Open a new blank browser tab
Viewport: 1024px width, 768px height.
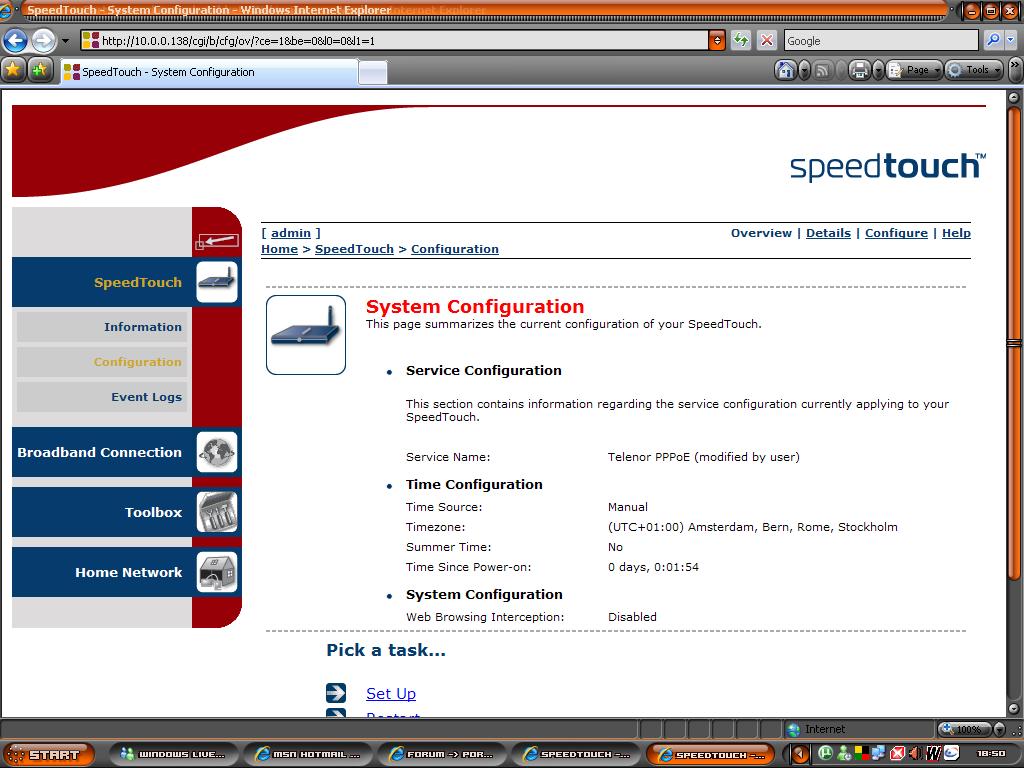click(x=373, y=72)
